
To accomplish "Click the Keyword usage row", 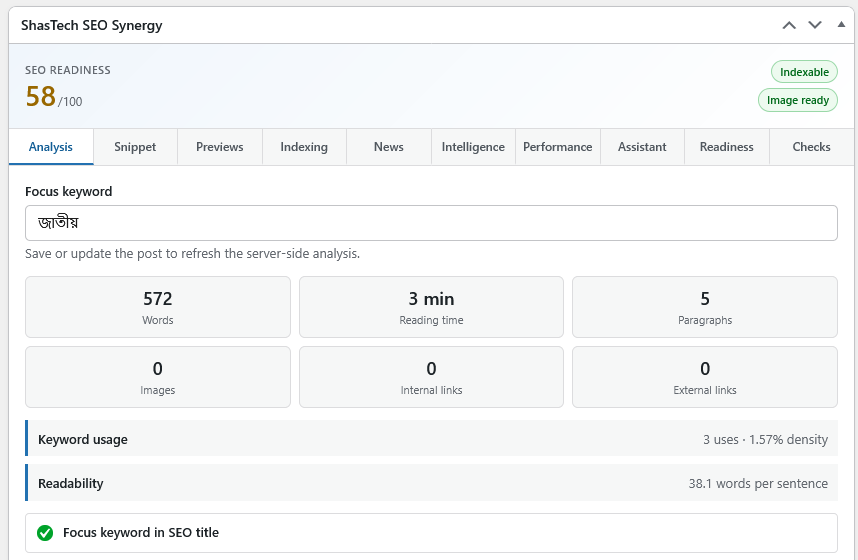I will point(431,438).
